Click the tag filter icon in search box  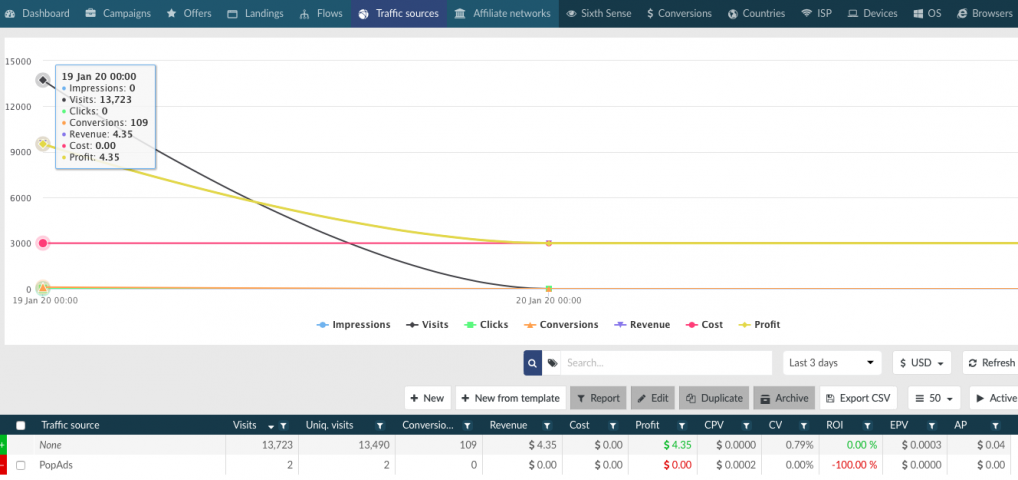(552, 363)
